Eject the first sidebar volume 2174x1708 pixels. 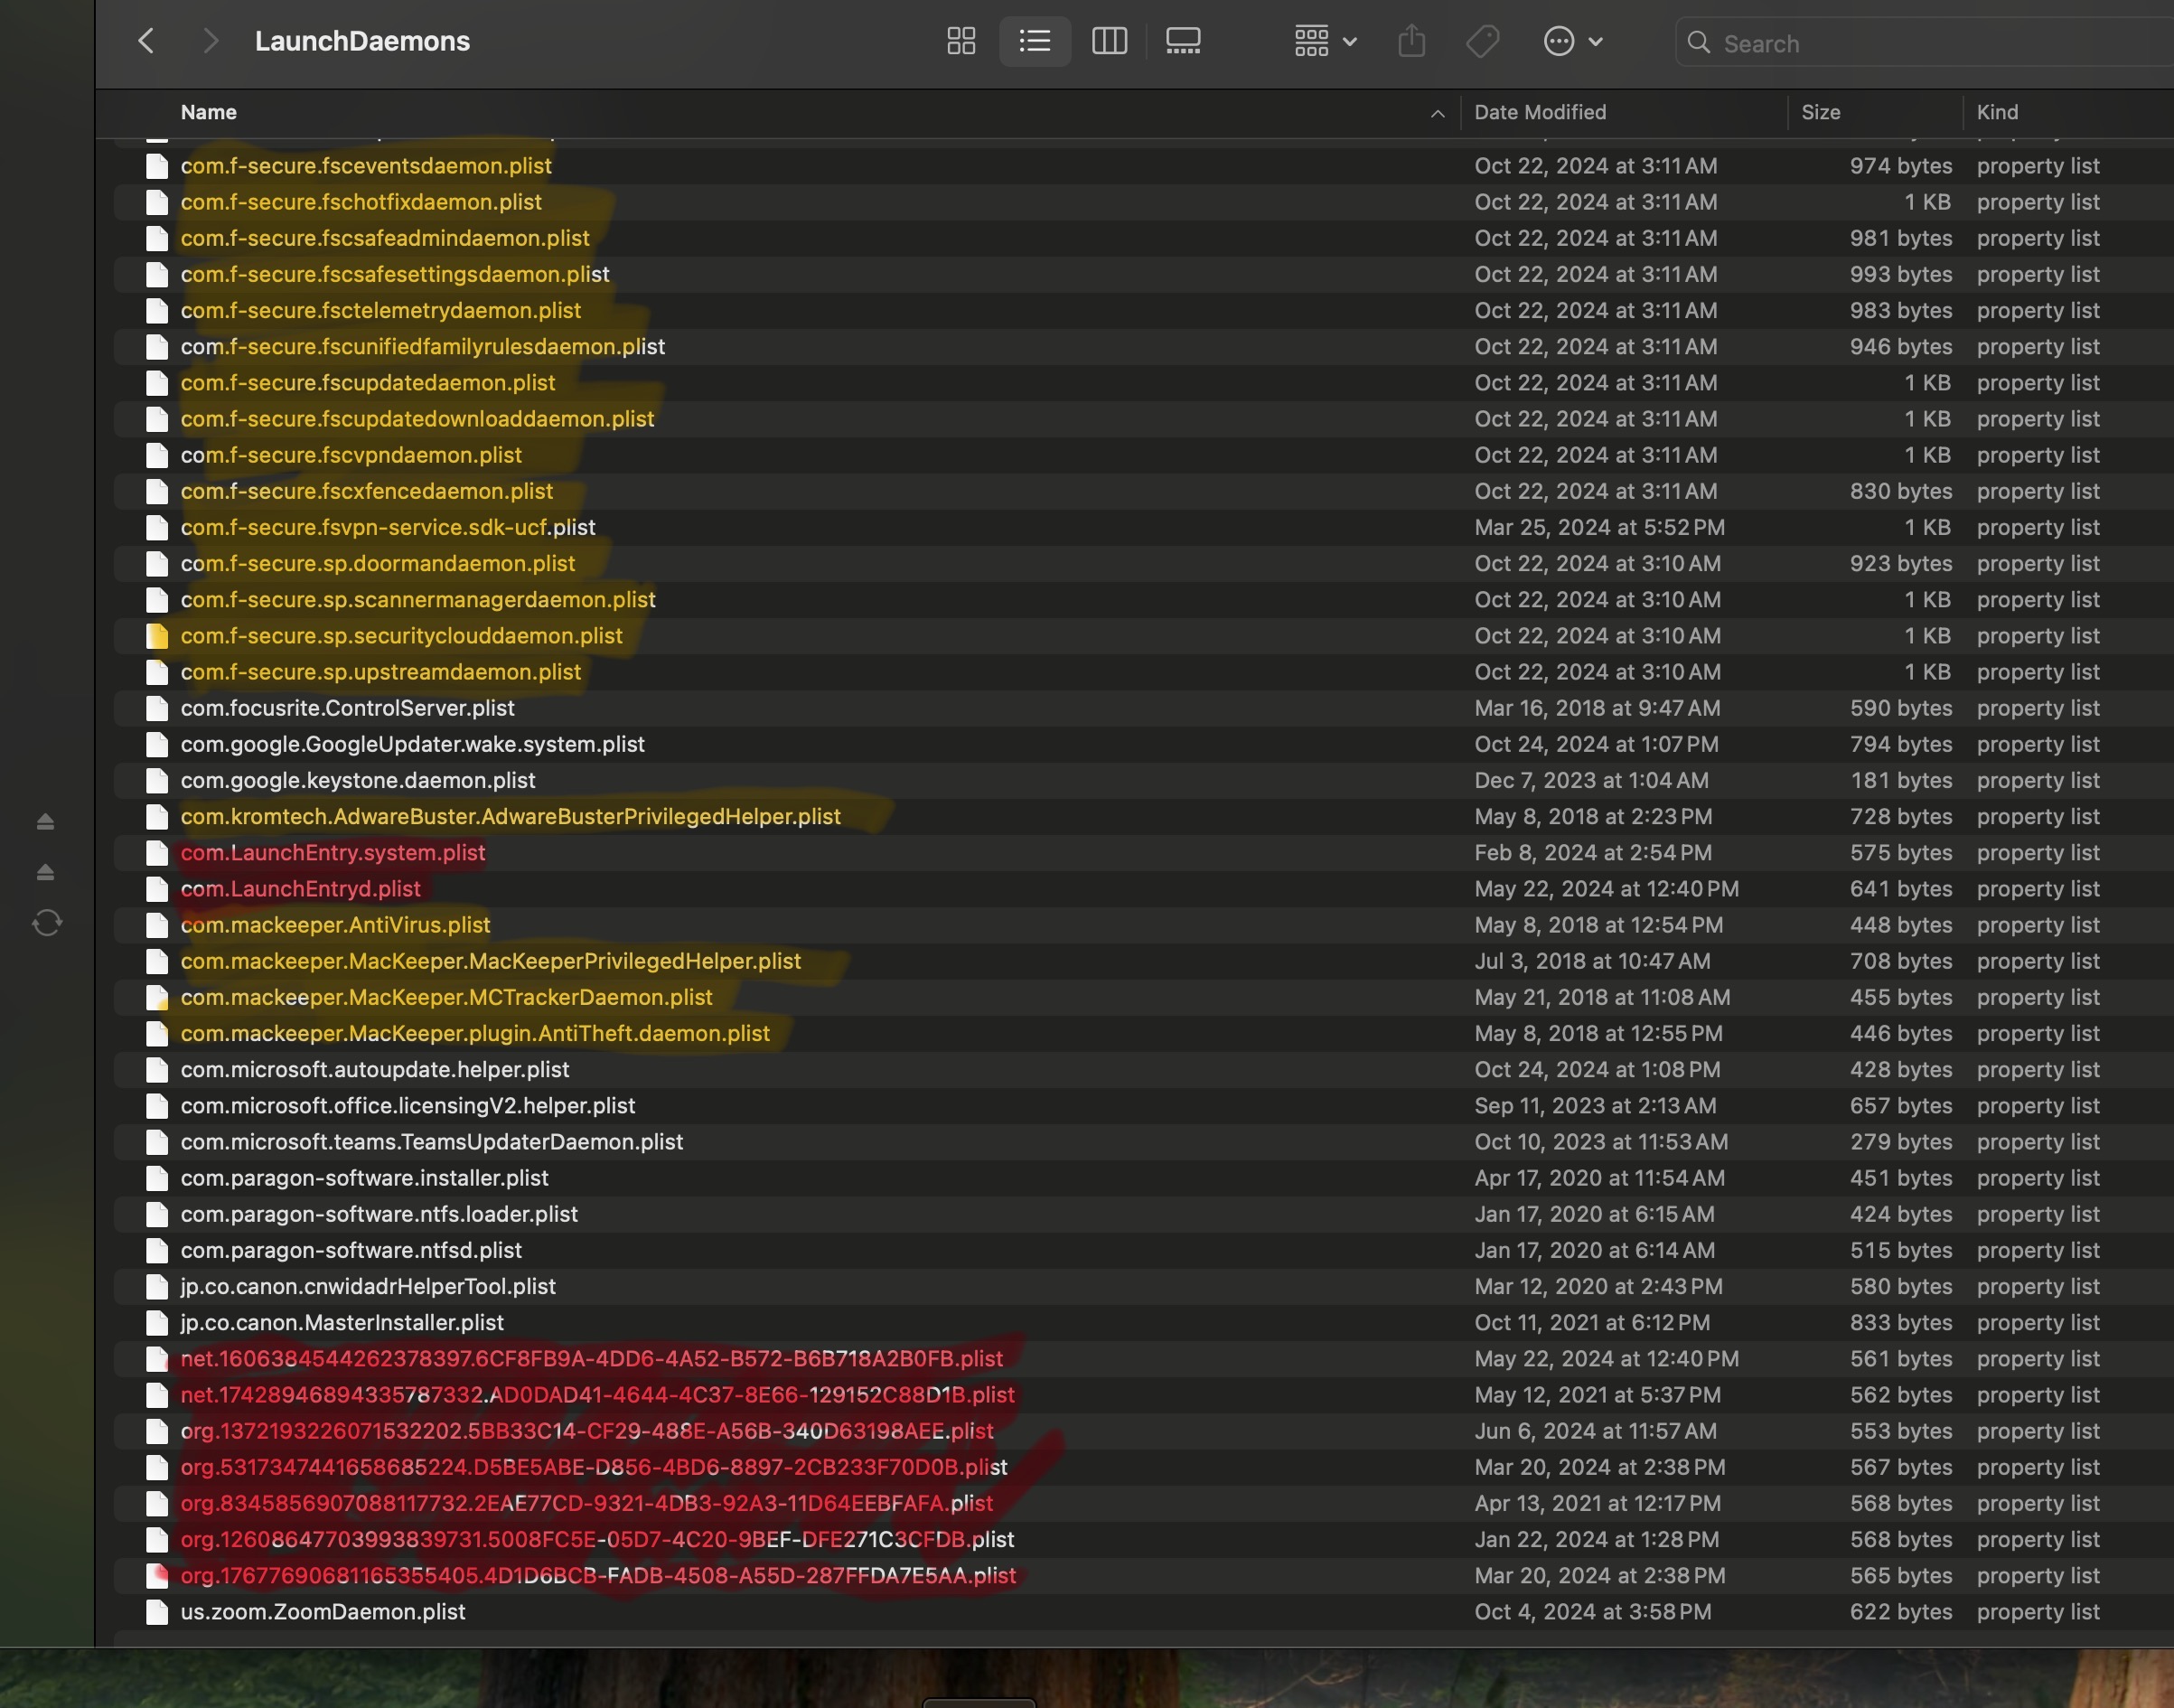click(45, 822)
